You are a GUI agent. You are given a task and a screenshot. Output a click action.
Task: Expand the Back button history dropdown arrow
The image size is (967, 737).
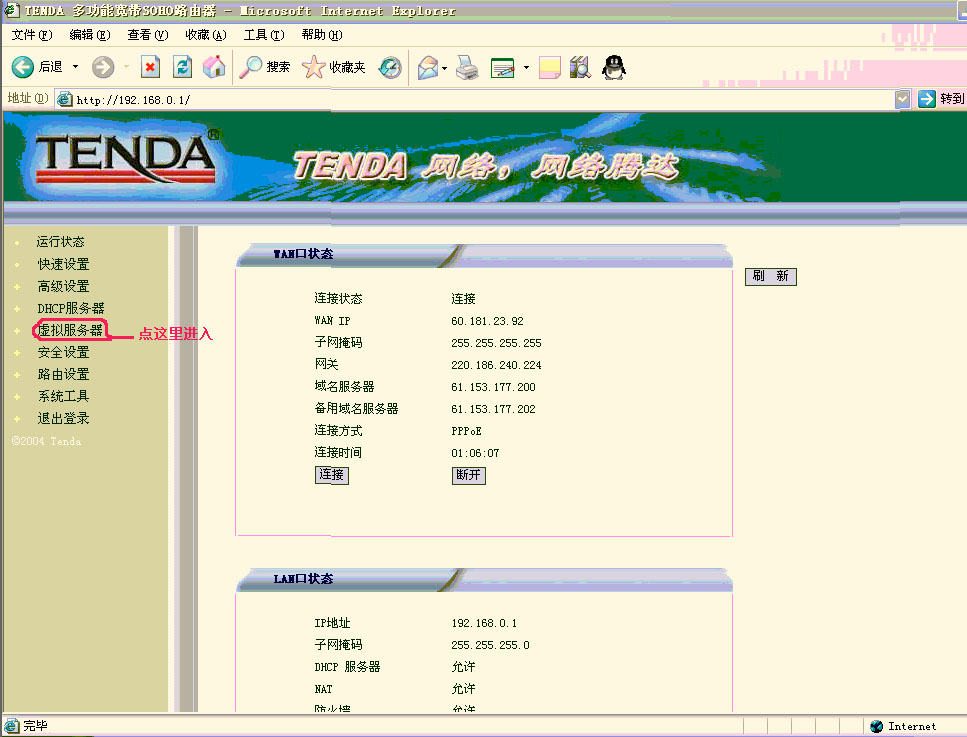tap(75, 67)
